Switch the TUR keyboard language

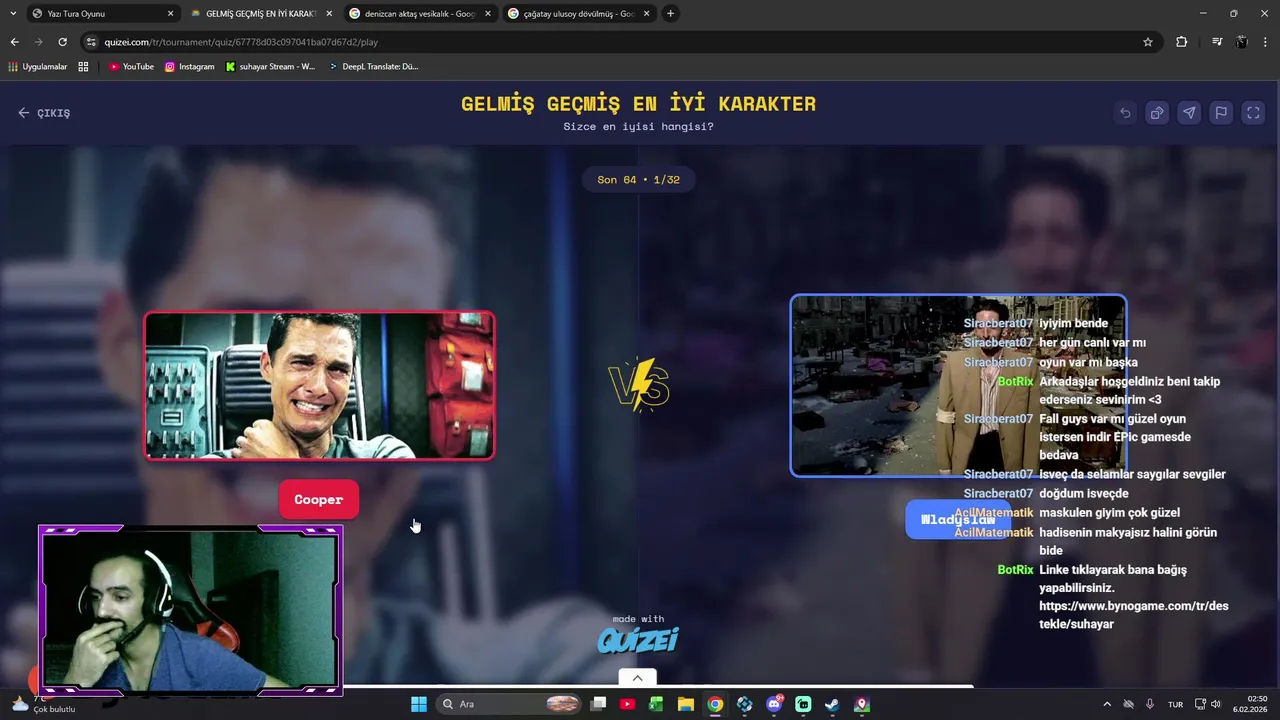[x=1176, y=704]
